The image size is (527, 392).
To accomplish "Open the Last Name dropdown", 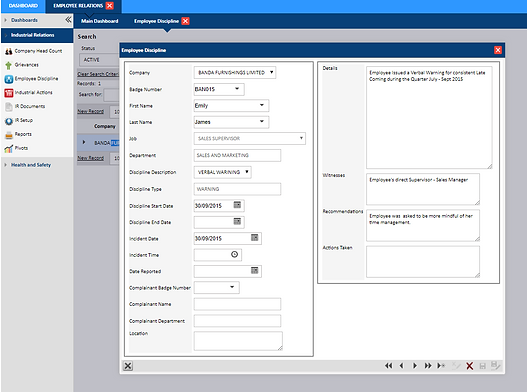I will pyautogui.click(x=262, y=121).
